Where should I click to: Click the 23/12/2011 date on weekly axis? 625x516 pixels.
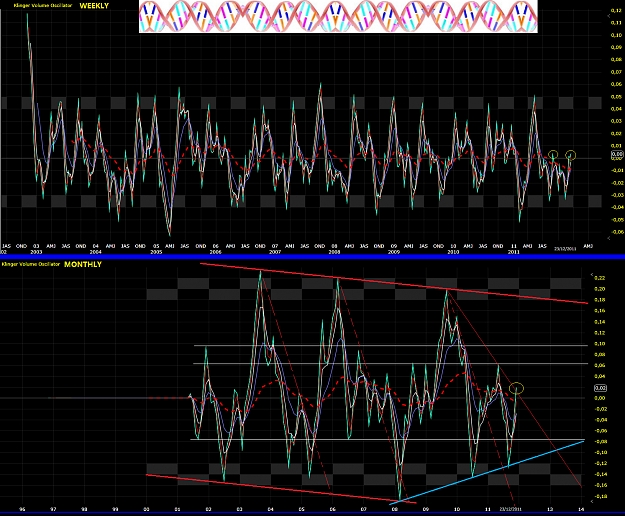click(x=565, y=249)
